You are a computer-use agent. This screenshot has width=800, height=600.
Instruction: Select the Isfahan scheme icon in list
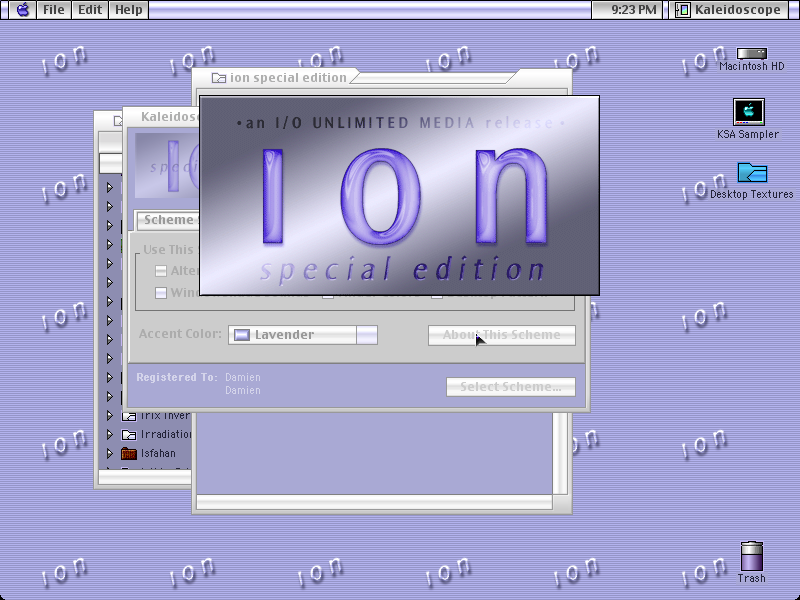point(129,453)
